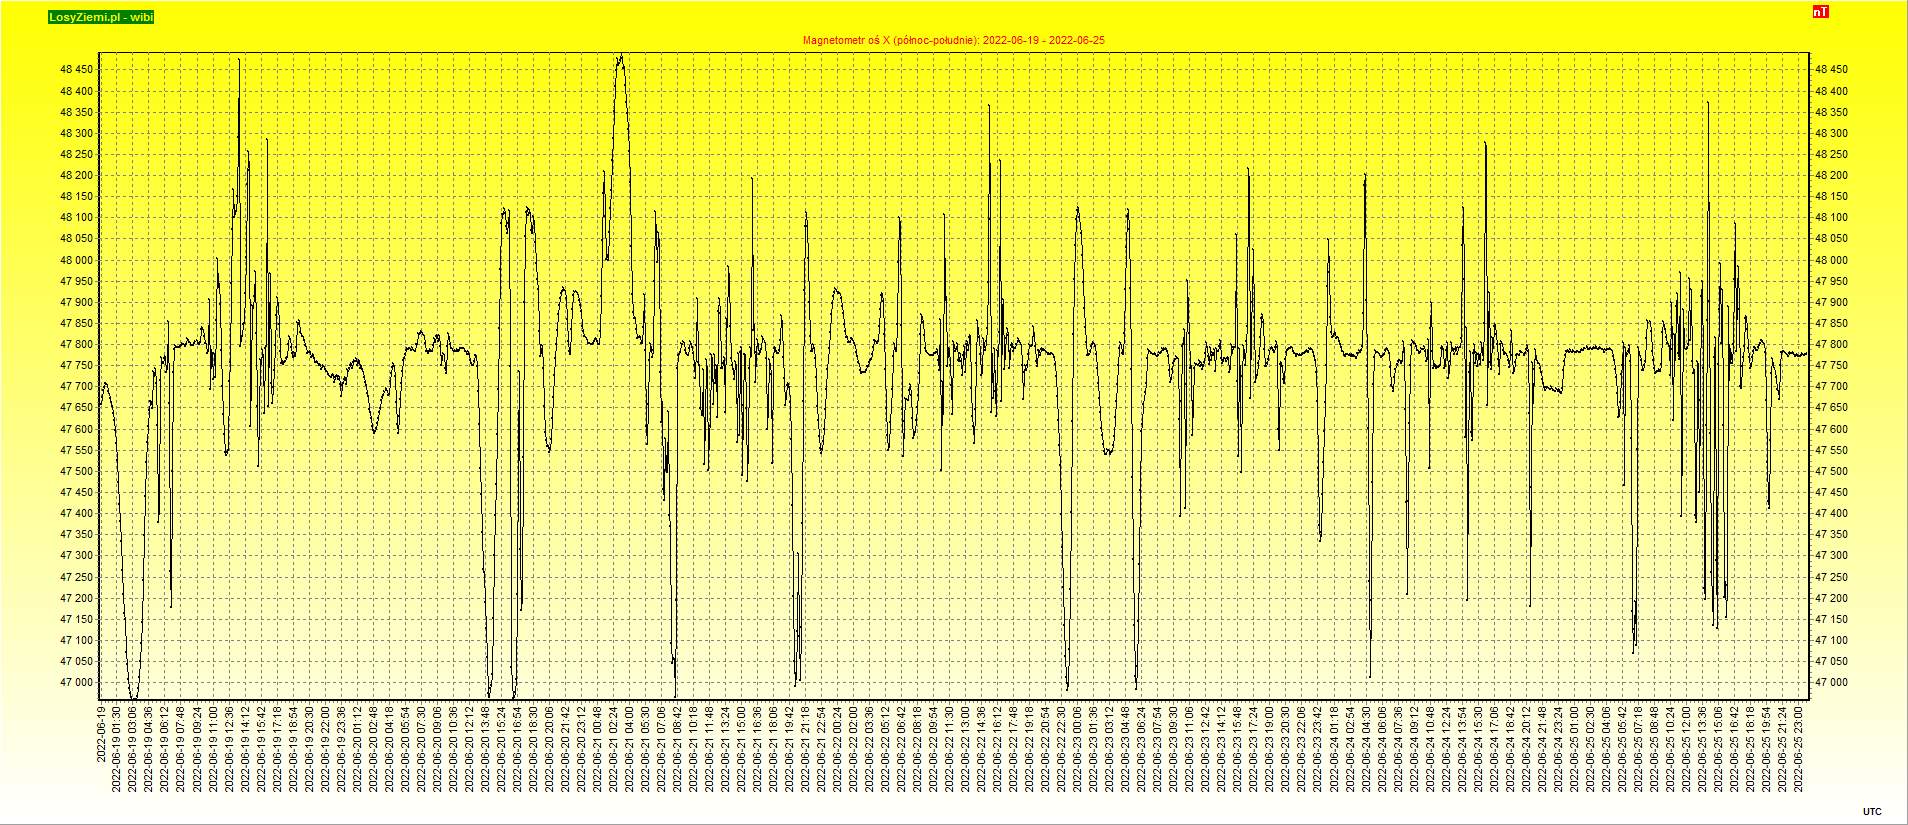This screenshot has width=1908, height=825.
Task: Click the Magnetometr oś X chart title
Action: [953, 41]
